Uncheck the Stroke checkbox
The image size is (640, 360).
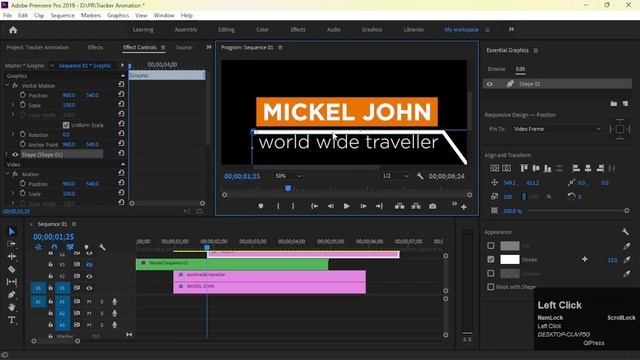pos(491,259)
